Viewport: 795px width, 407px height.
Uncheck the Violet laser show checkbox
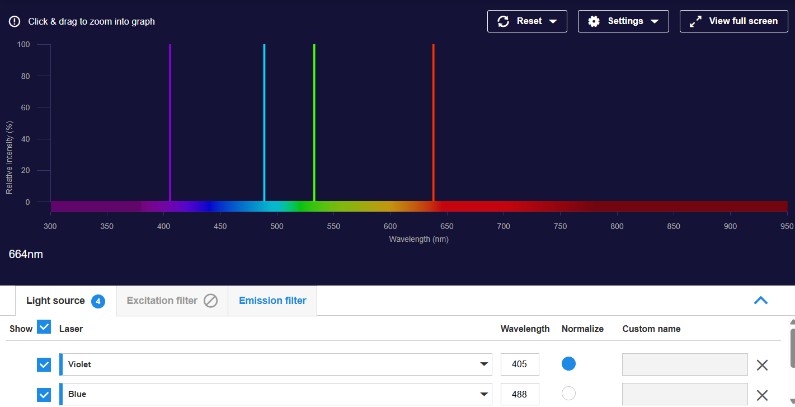[x=44, y=365]
